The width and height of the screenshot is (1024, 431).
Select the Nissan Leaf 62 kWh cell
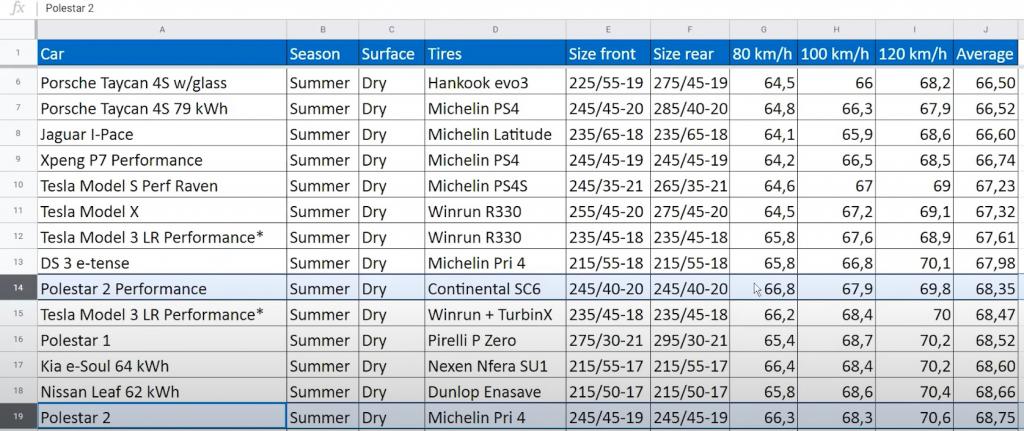pos(162,391)
